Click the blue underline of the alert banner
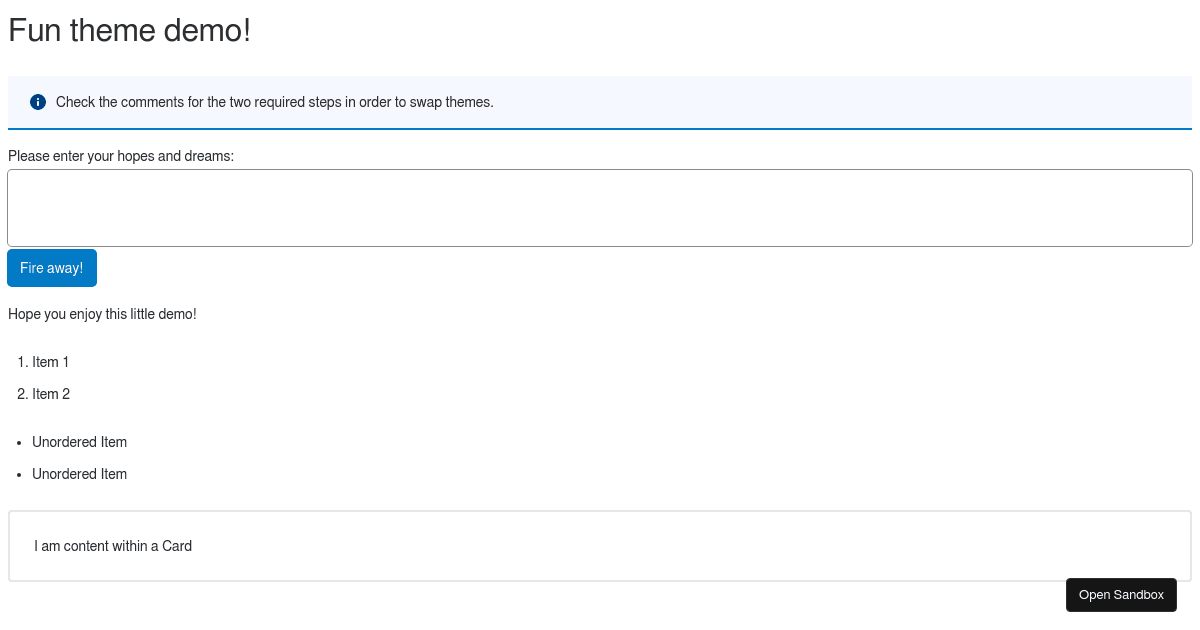The height and width of the screenshot is (630, 1200). pos(600,128)
